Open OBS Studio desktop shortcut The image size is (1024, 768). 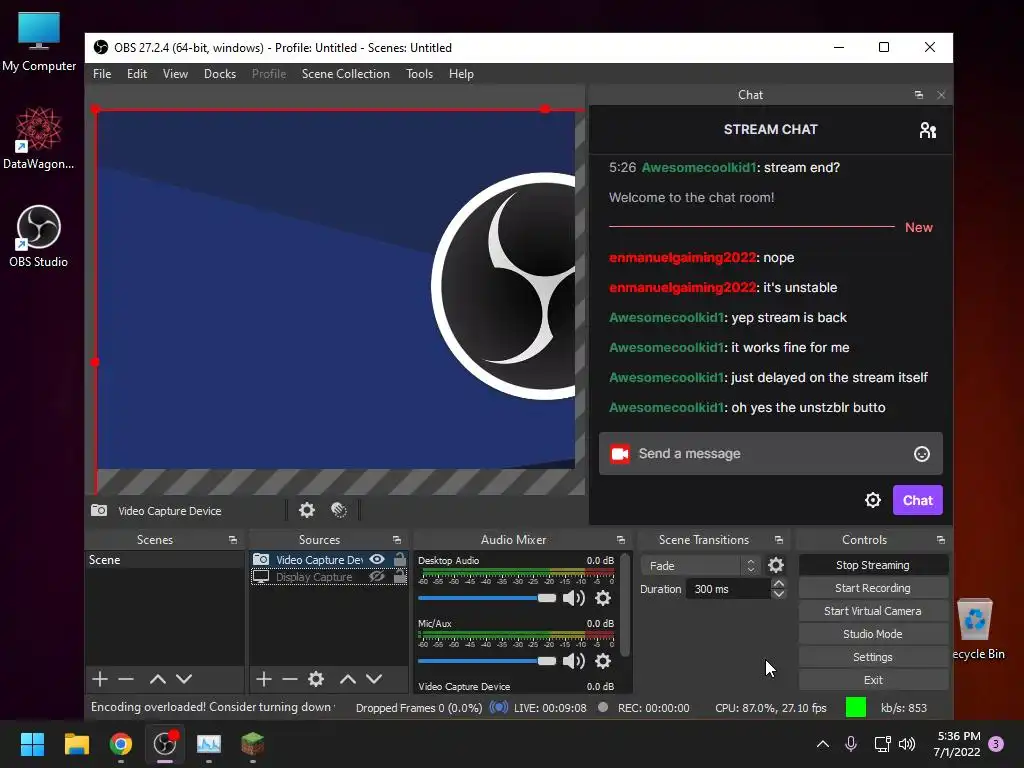click(39, 236)
